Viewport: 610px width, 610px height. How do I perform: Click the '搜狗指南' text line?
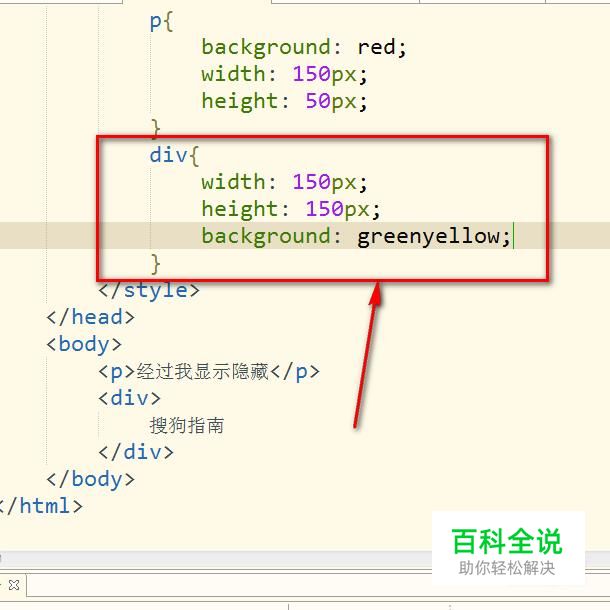pos(187,426)
